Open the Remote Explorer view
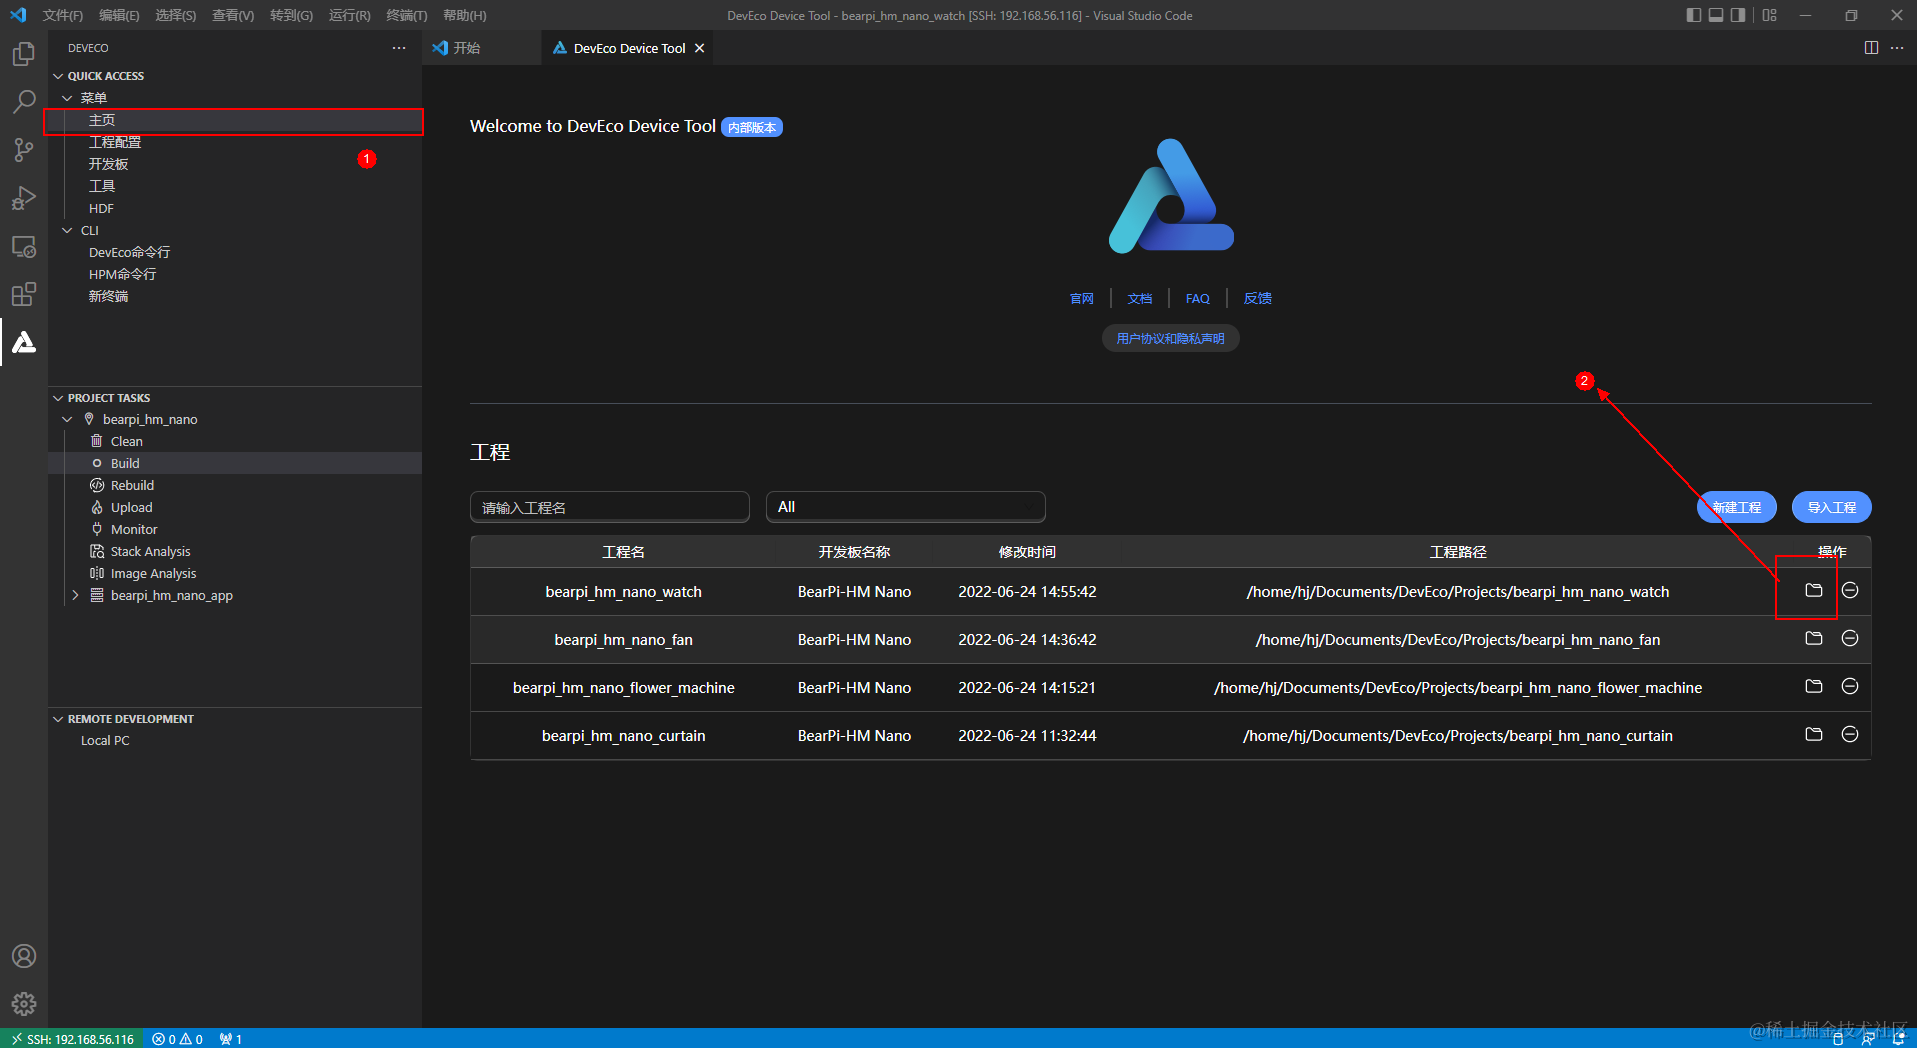The height and width of the screenshot is (1048, 1917). tap(24, 246)
